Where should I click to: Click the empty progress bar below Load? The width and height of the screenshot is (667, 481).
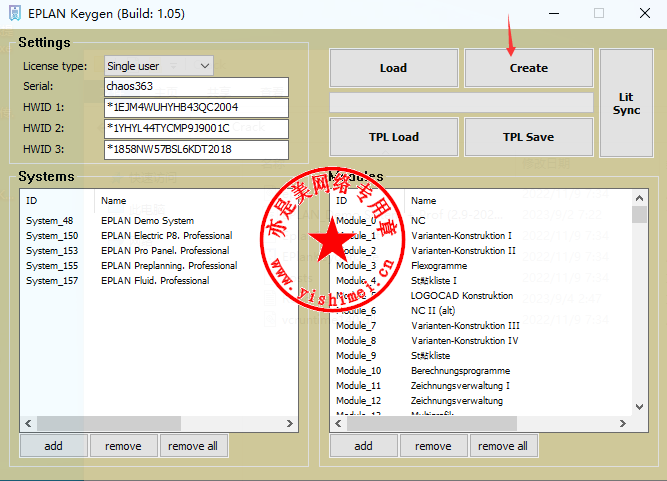[x=461, y=102]
